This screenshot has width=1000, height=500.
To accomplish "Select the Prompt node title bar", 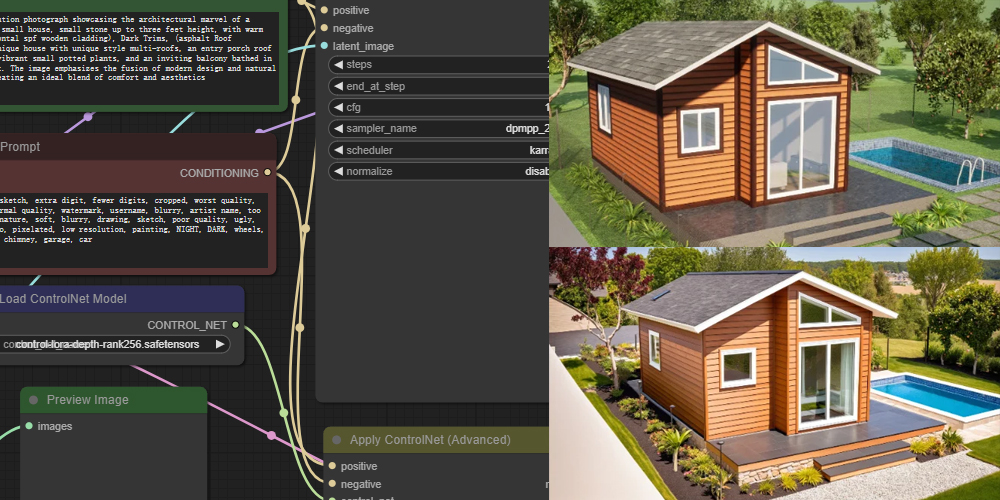I will [x=138, y=147].
